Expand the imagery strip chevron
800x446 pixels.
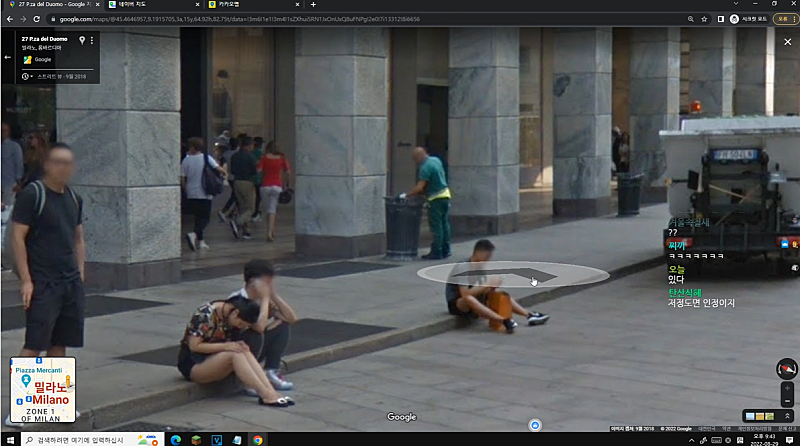point(787,416)
